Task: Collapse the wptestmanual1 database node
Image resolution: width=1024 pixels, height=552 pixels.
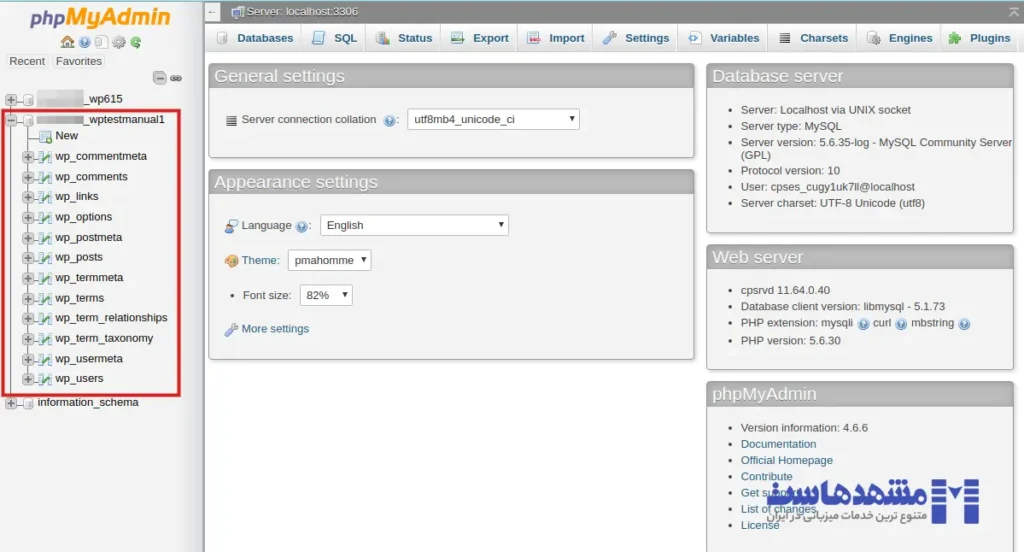Action: pyautogui.click(x=11, y=120)
